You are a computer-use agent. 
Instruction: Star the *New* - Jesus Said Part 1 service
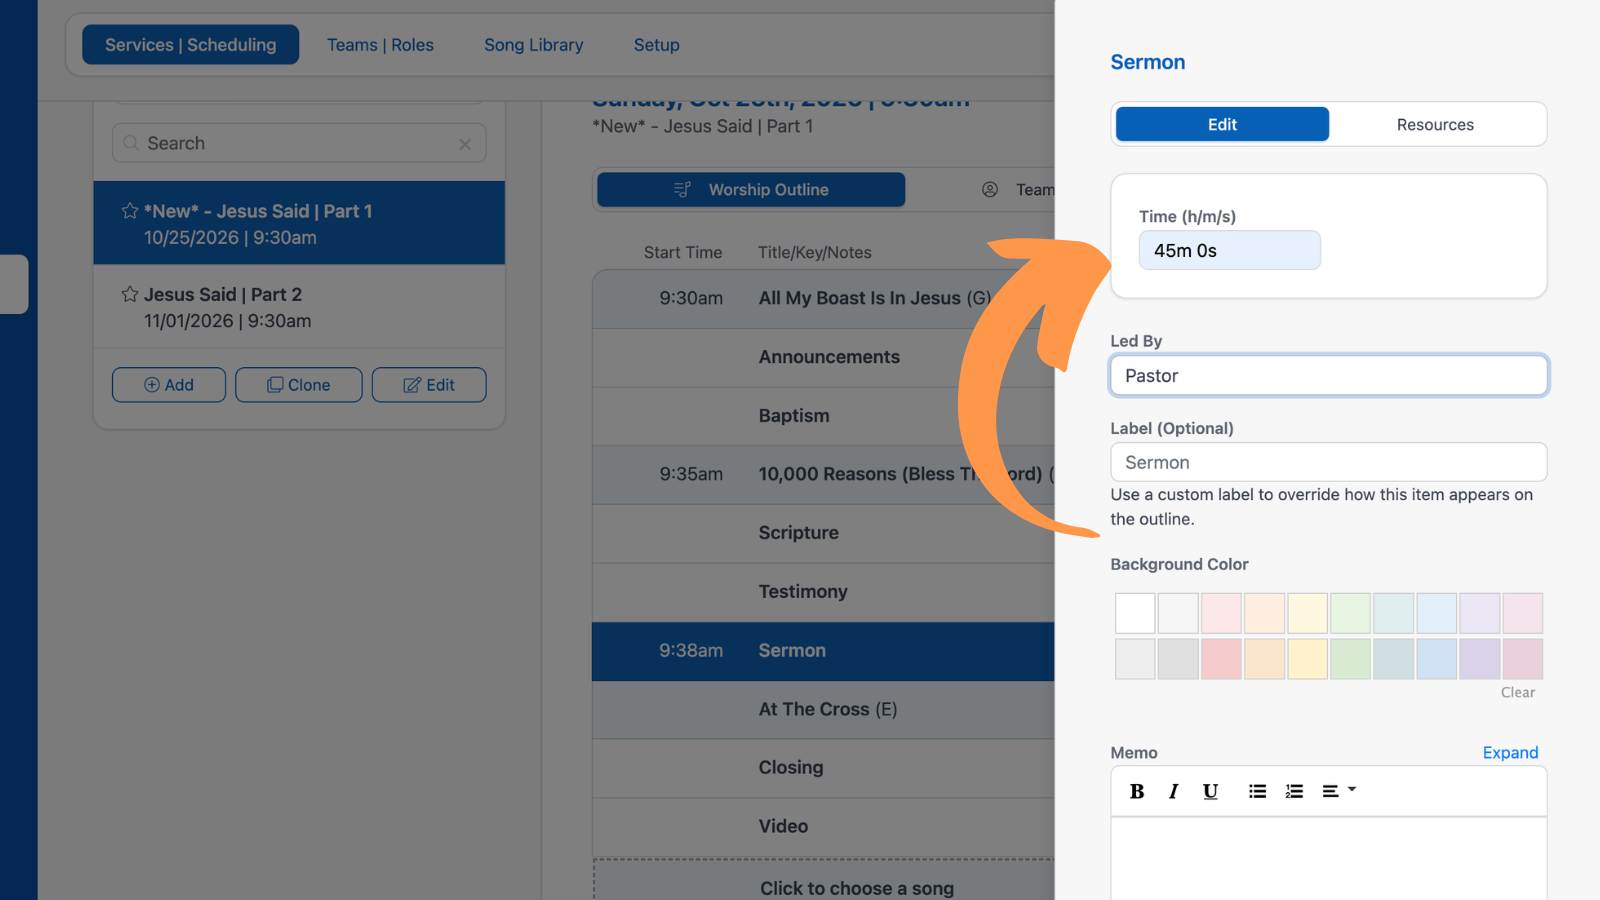pyautogui.click(x=130, y=211)
